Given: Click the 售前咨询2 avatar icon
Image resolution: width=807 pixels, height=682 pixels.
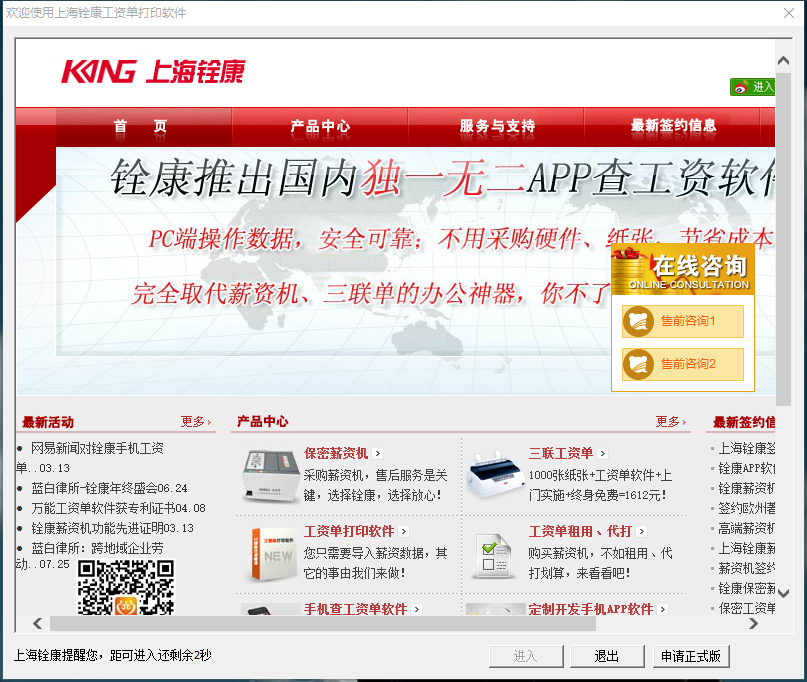Looking at the screenshot, I should tap(638, 364).
